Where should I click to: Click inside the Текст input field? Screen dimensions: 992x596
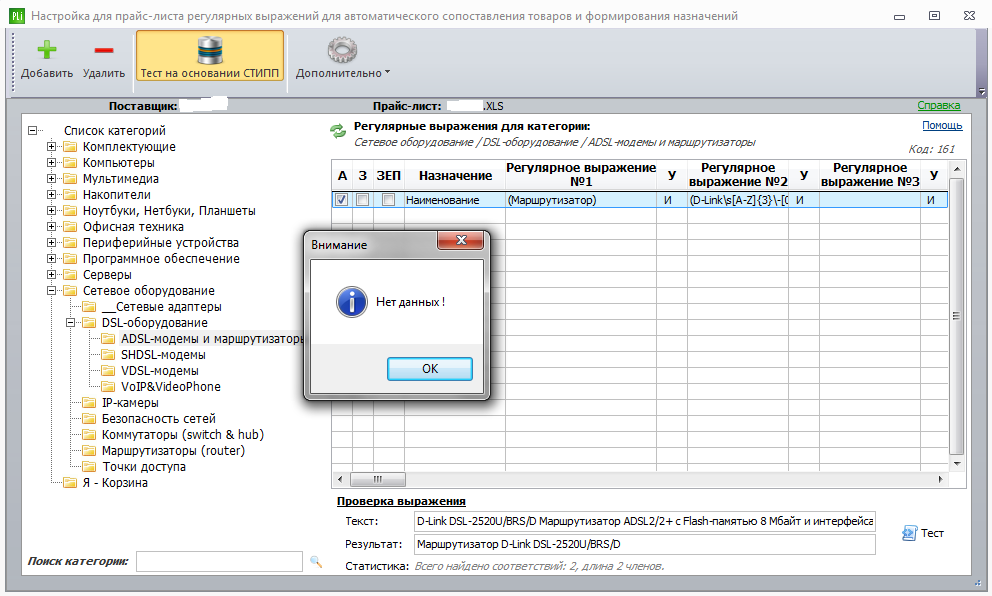tap(645, 521)
